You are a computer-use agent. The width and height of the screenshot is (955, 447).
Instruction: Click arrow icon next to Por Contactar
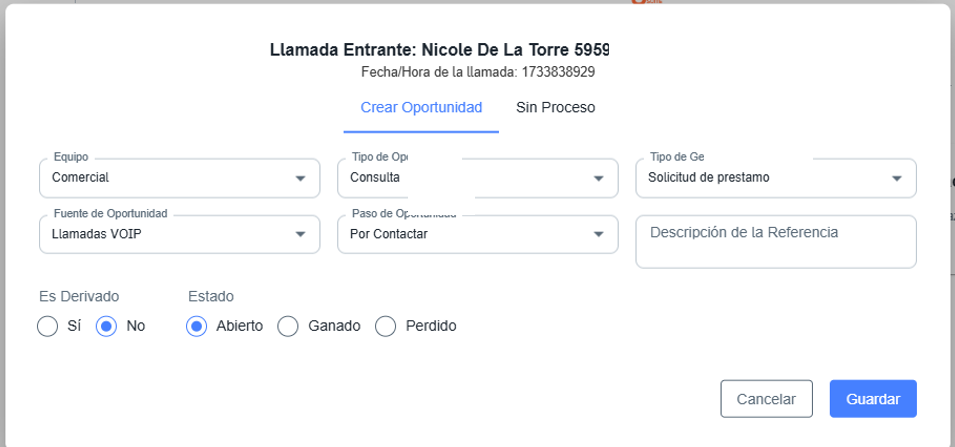point(598,234)
